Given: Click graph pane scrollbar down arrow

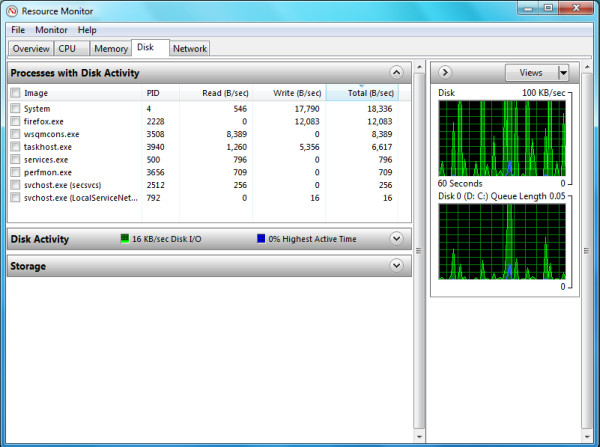Looking at the screenshot, I should [x=587, y=437].
